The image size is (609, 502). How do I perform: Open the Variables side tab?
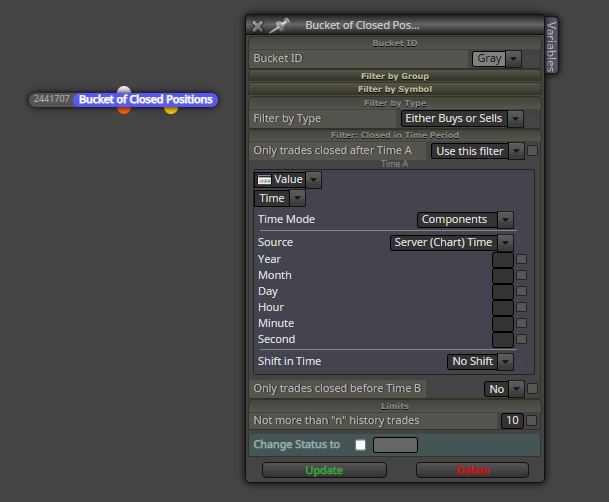tap(551, 46)
